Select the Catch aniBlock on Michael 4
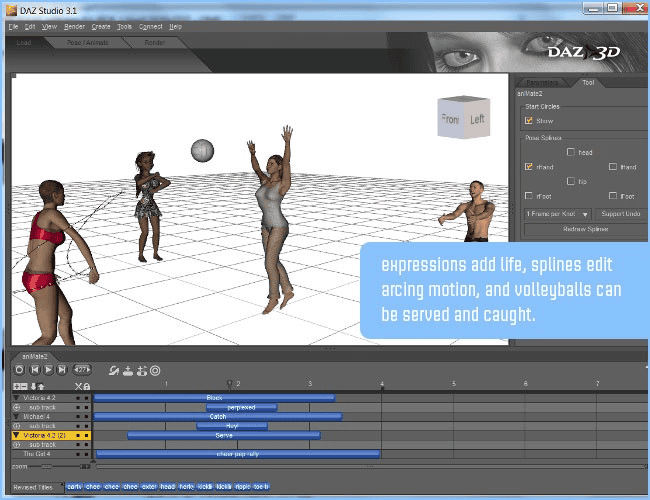650x500 pixels. (x=218, y=417)
